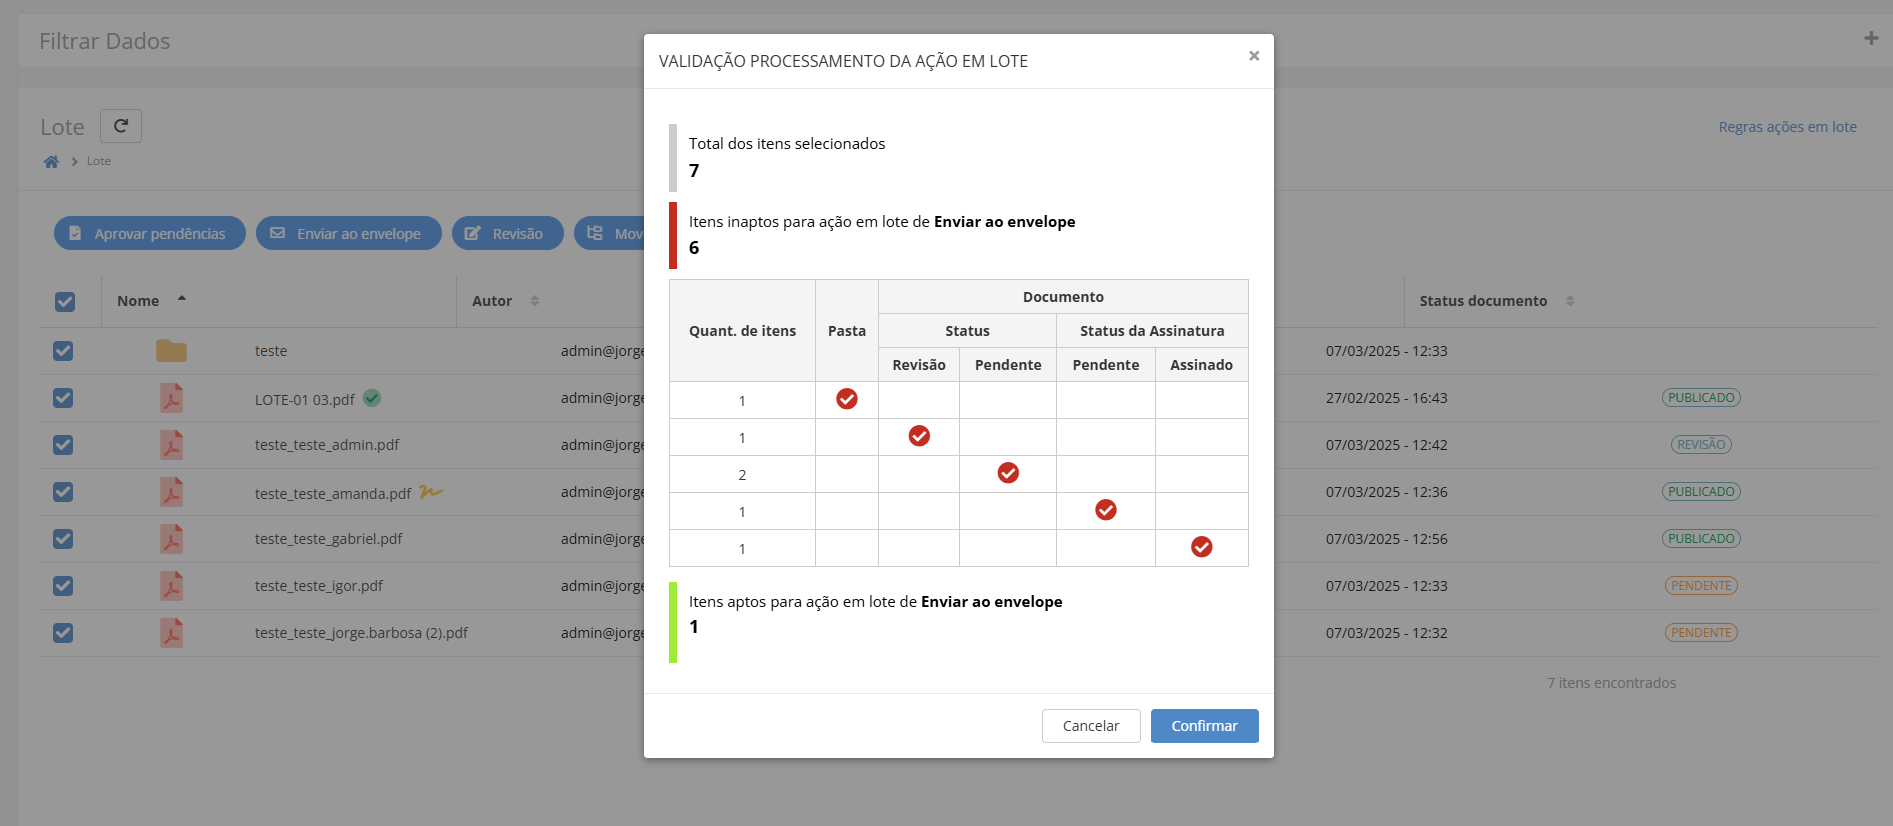Toggle the select-all checkbox in table header
The image size is (1893, 826).
[65, 301]
